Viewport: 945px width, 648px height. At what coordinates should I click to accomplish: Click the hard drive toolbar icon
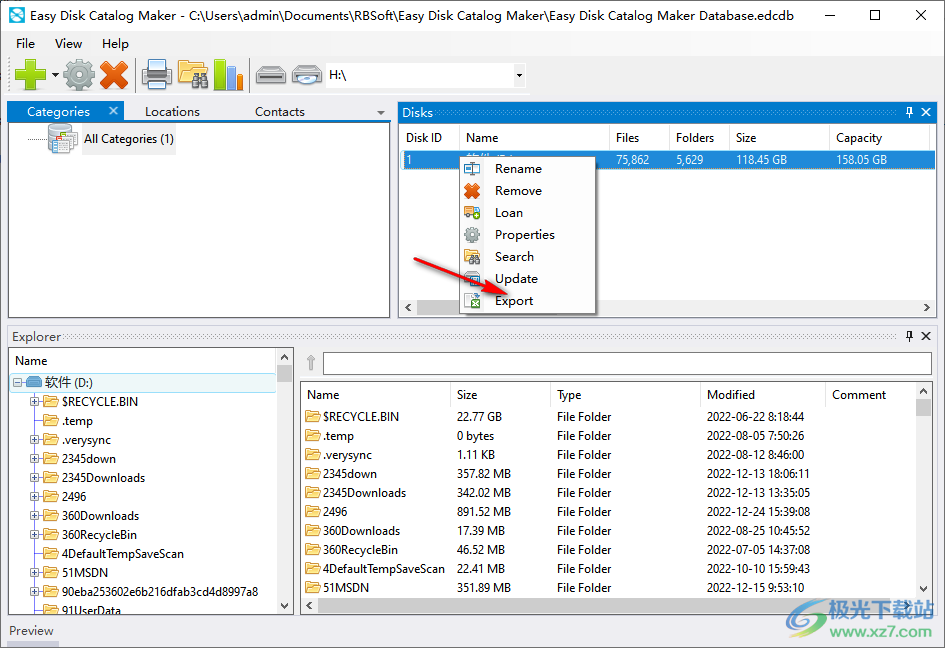pos(271,75)
